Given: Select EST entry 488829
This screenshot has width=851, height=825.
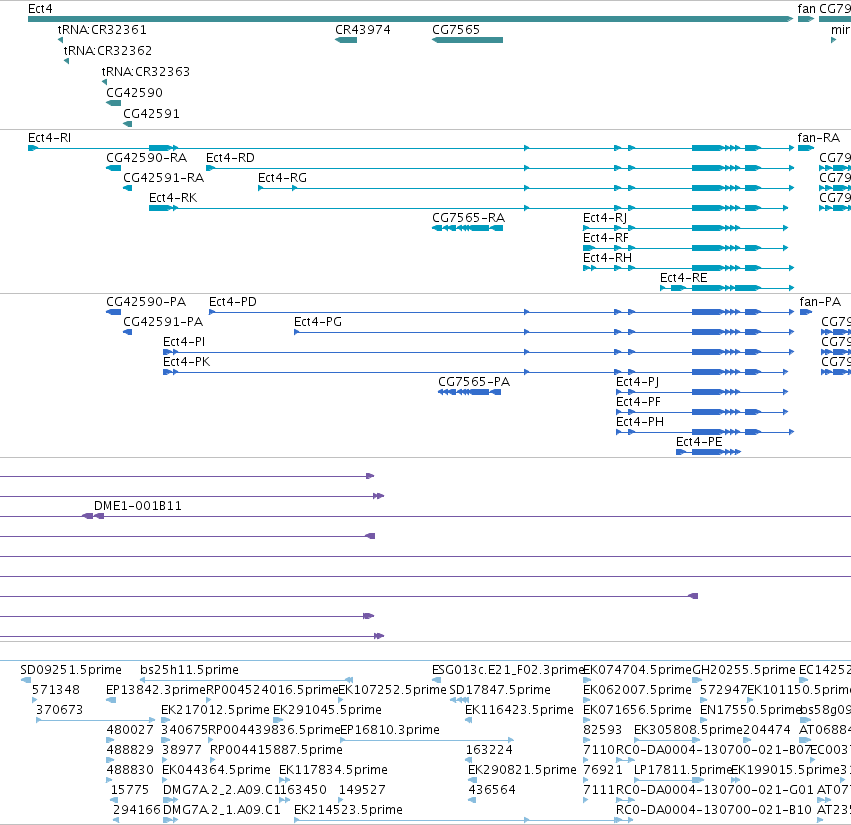Looking at the screenshot, I should [x=130, y=750].
